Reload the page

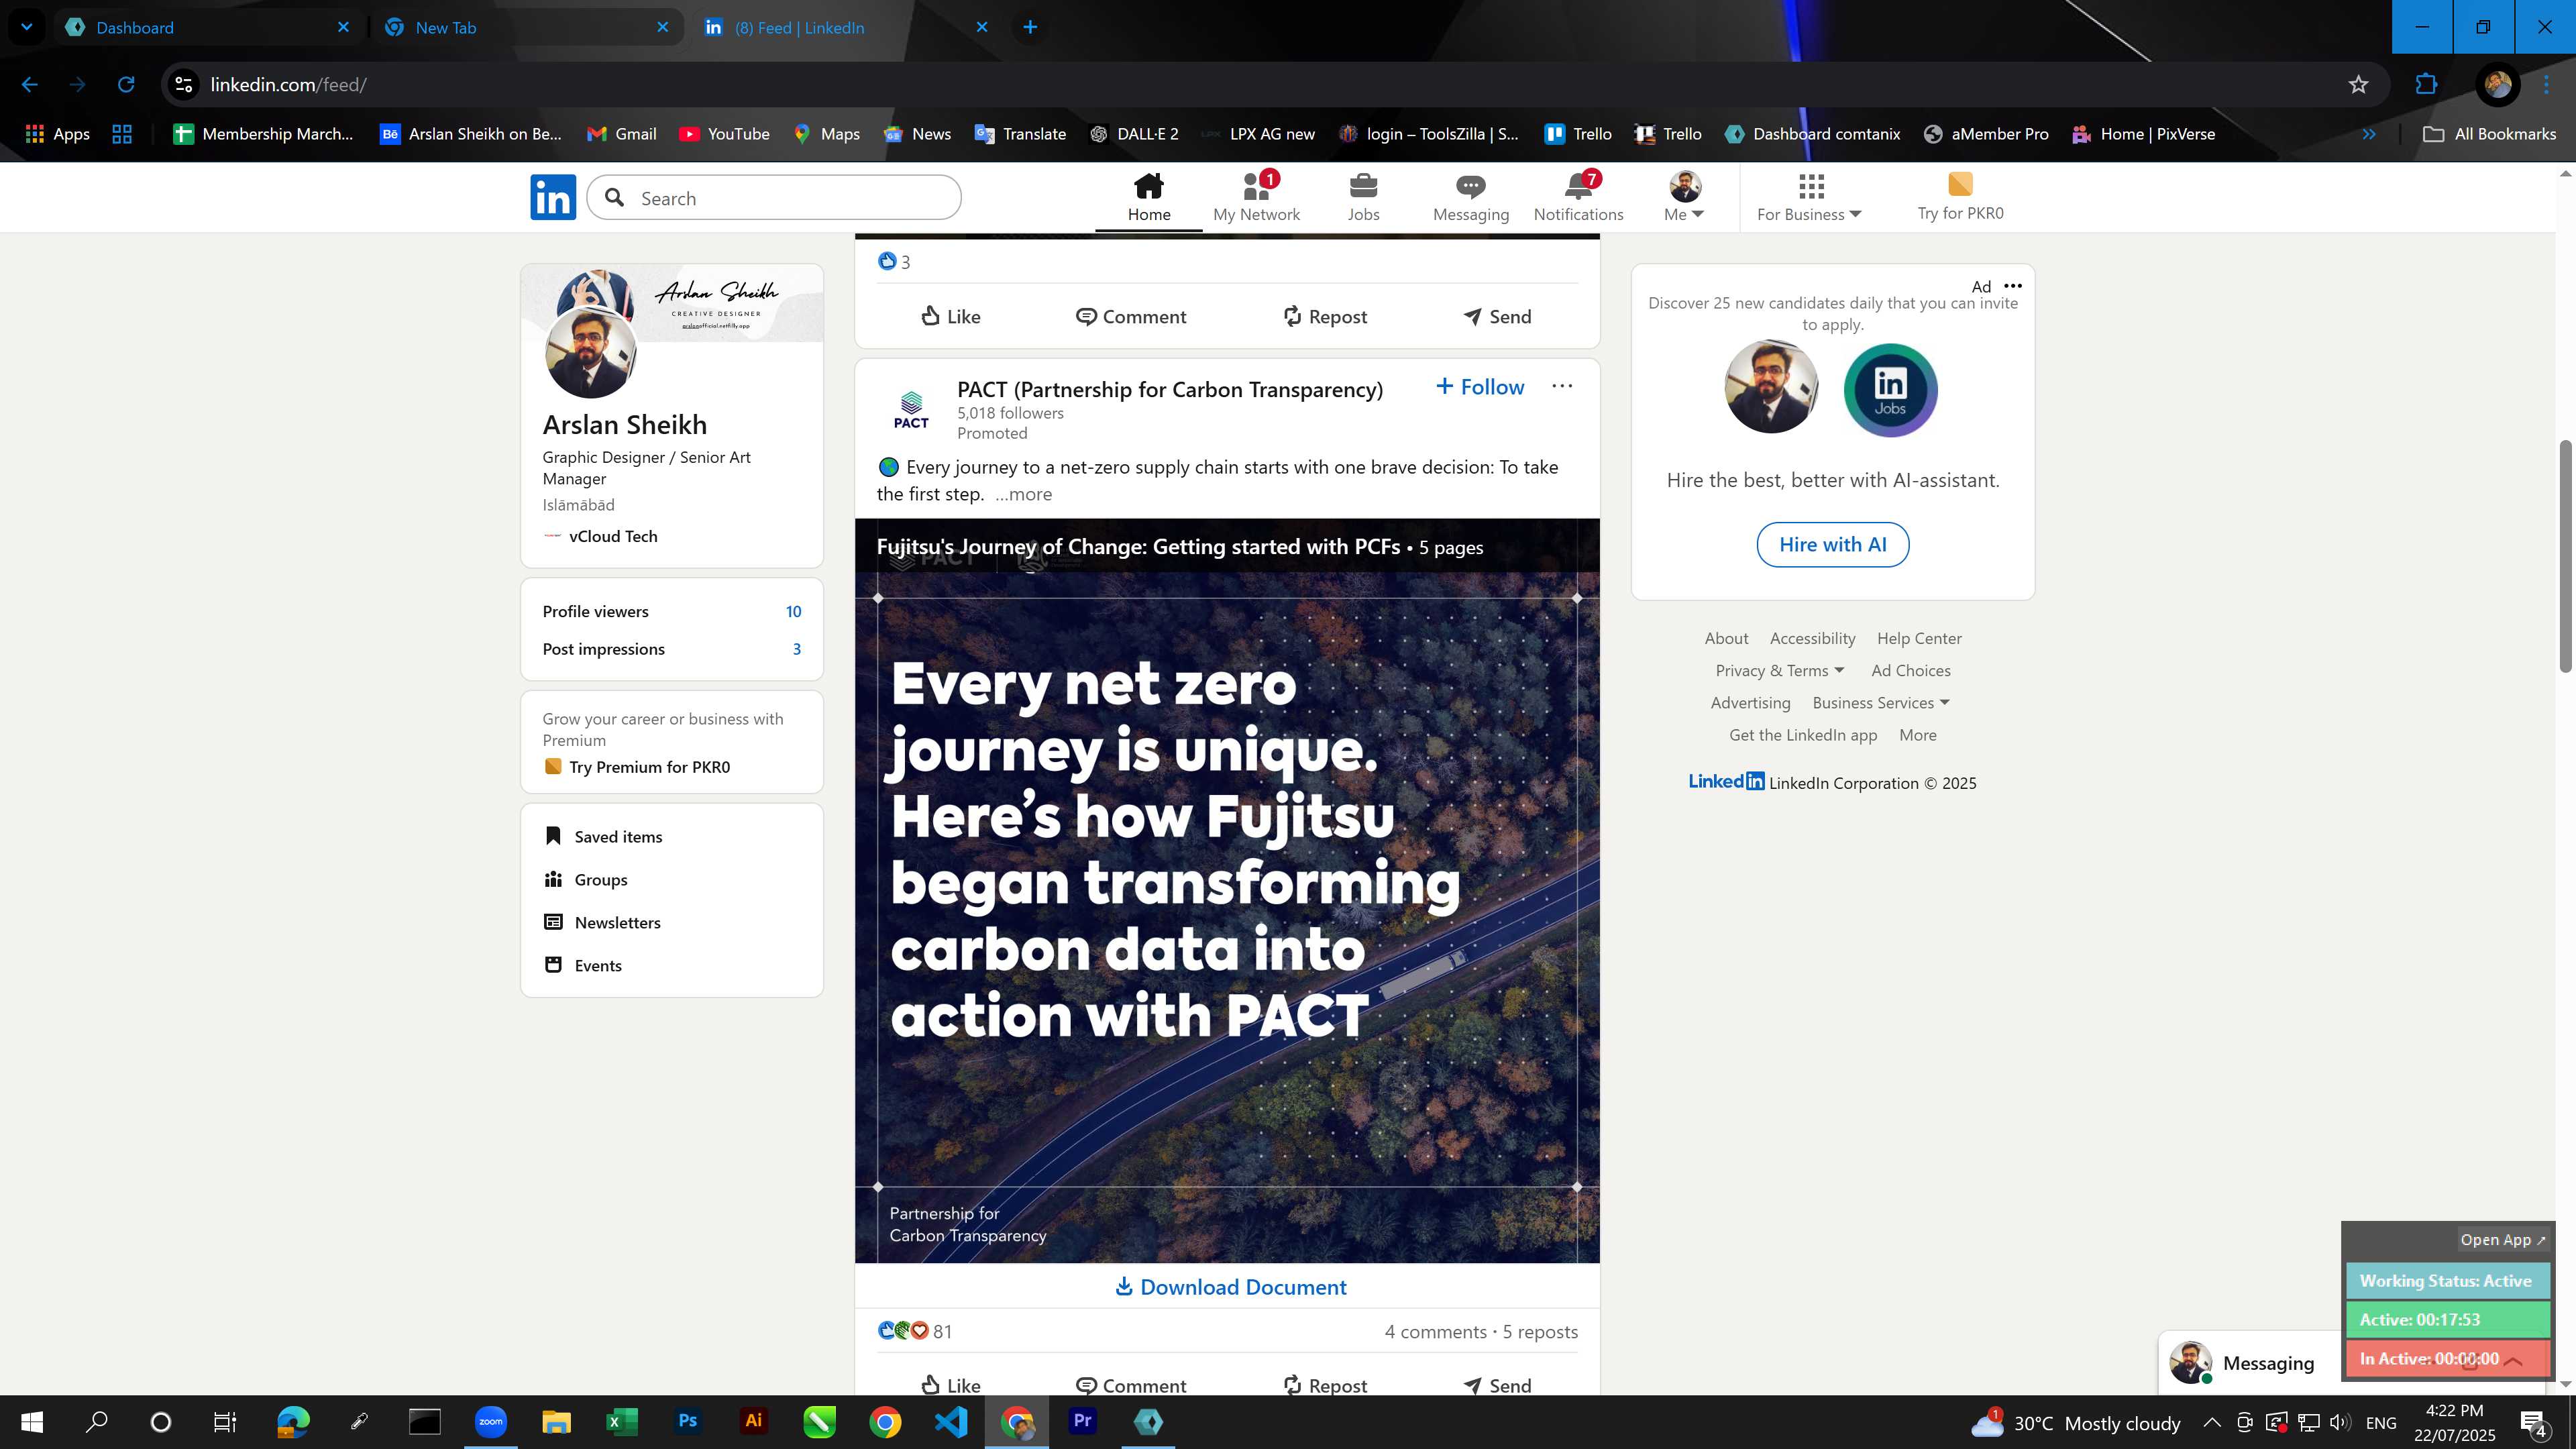126,84
